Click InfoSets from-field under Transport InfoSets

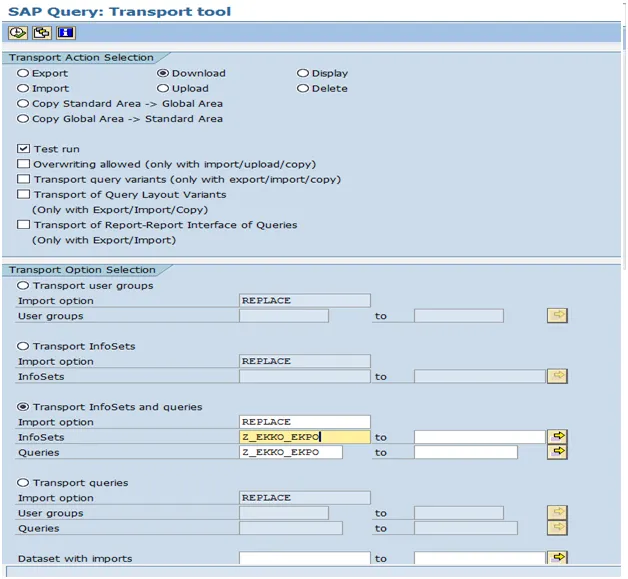(x=305, y=376)
